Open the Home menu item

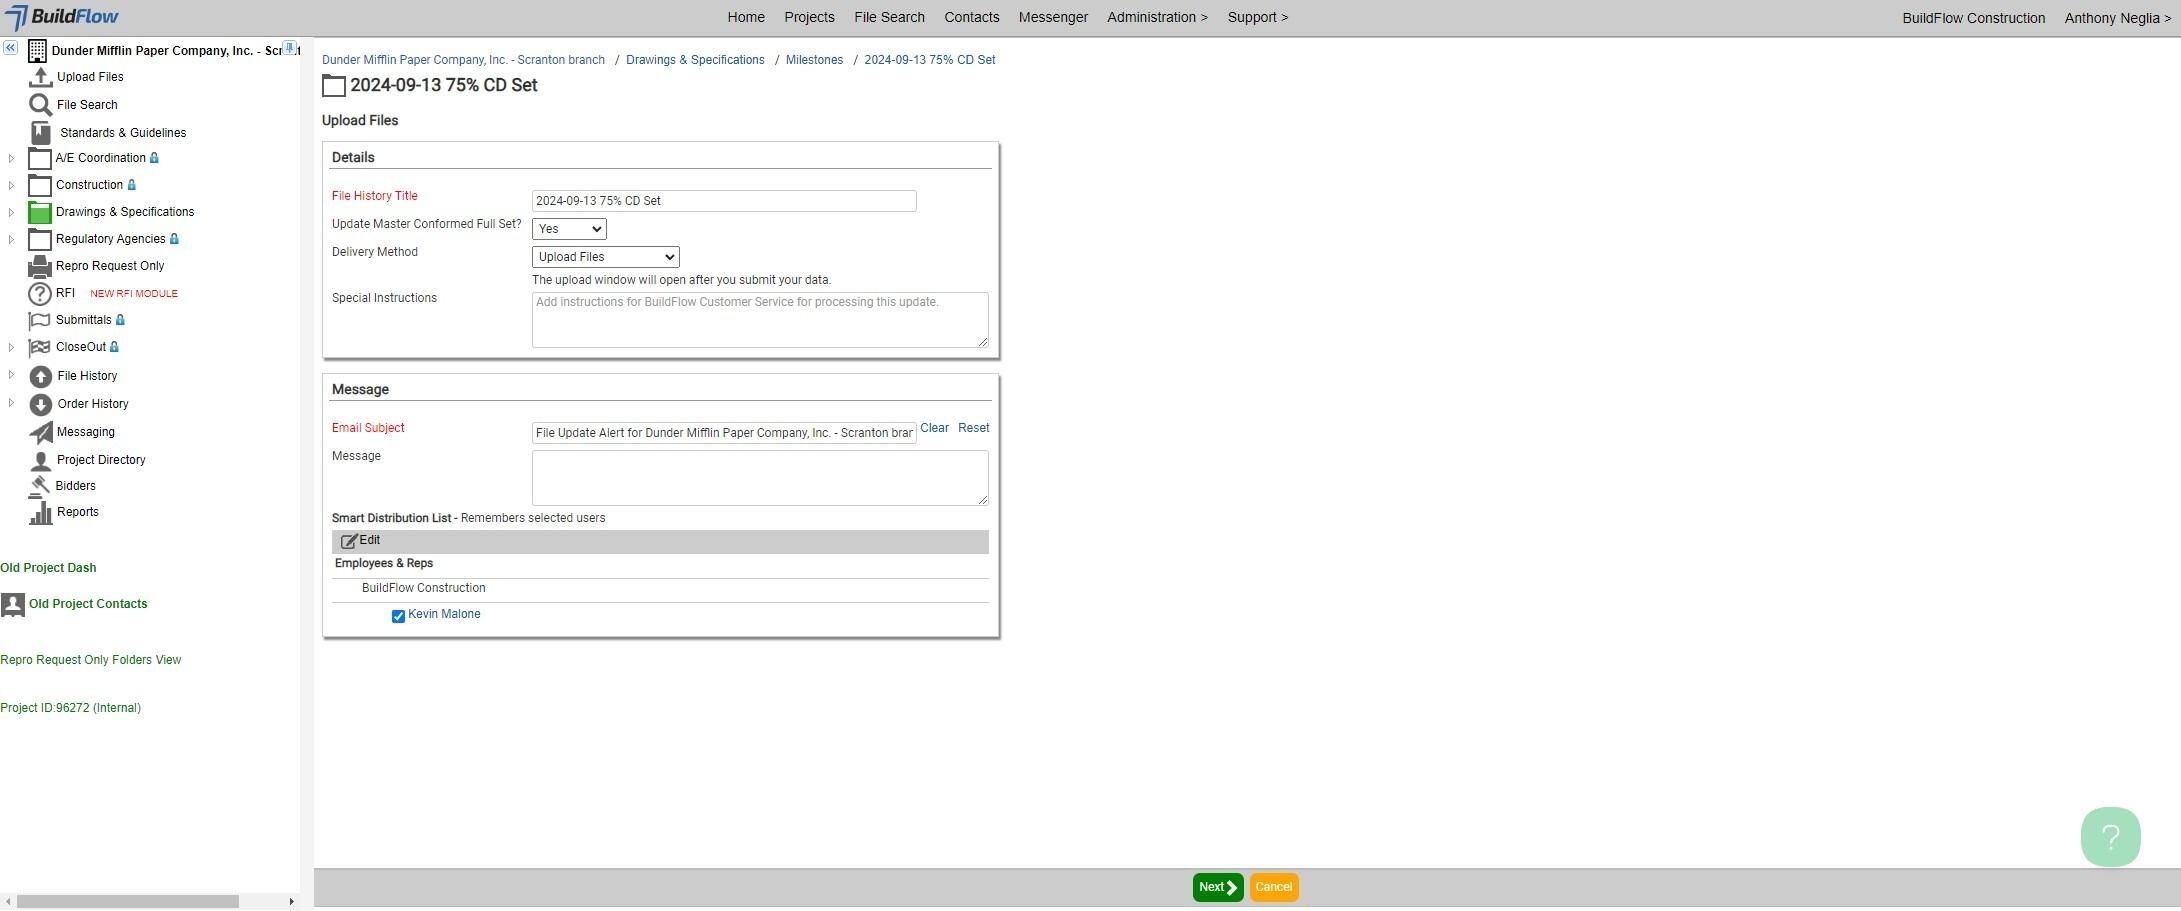coord(746,17)
